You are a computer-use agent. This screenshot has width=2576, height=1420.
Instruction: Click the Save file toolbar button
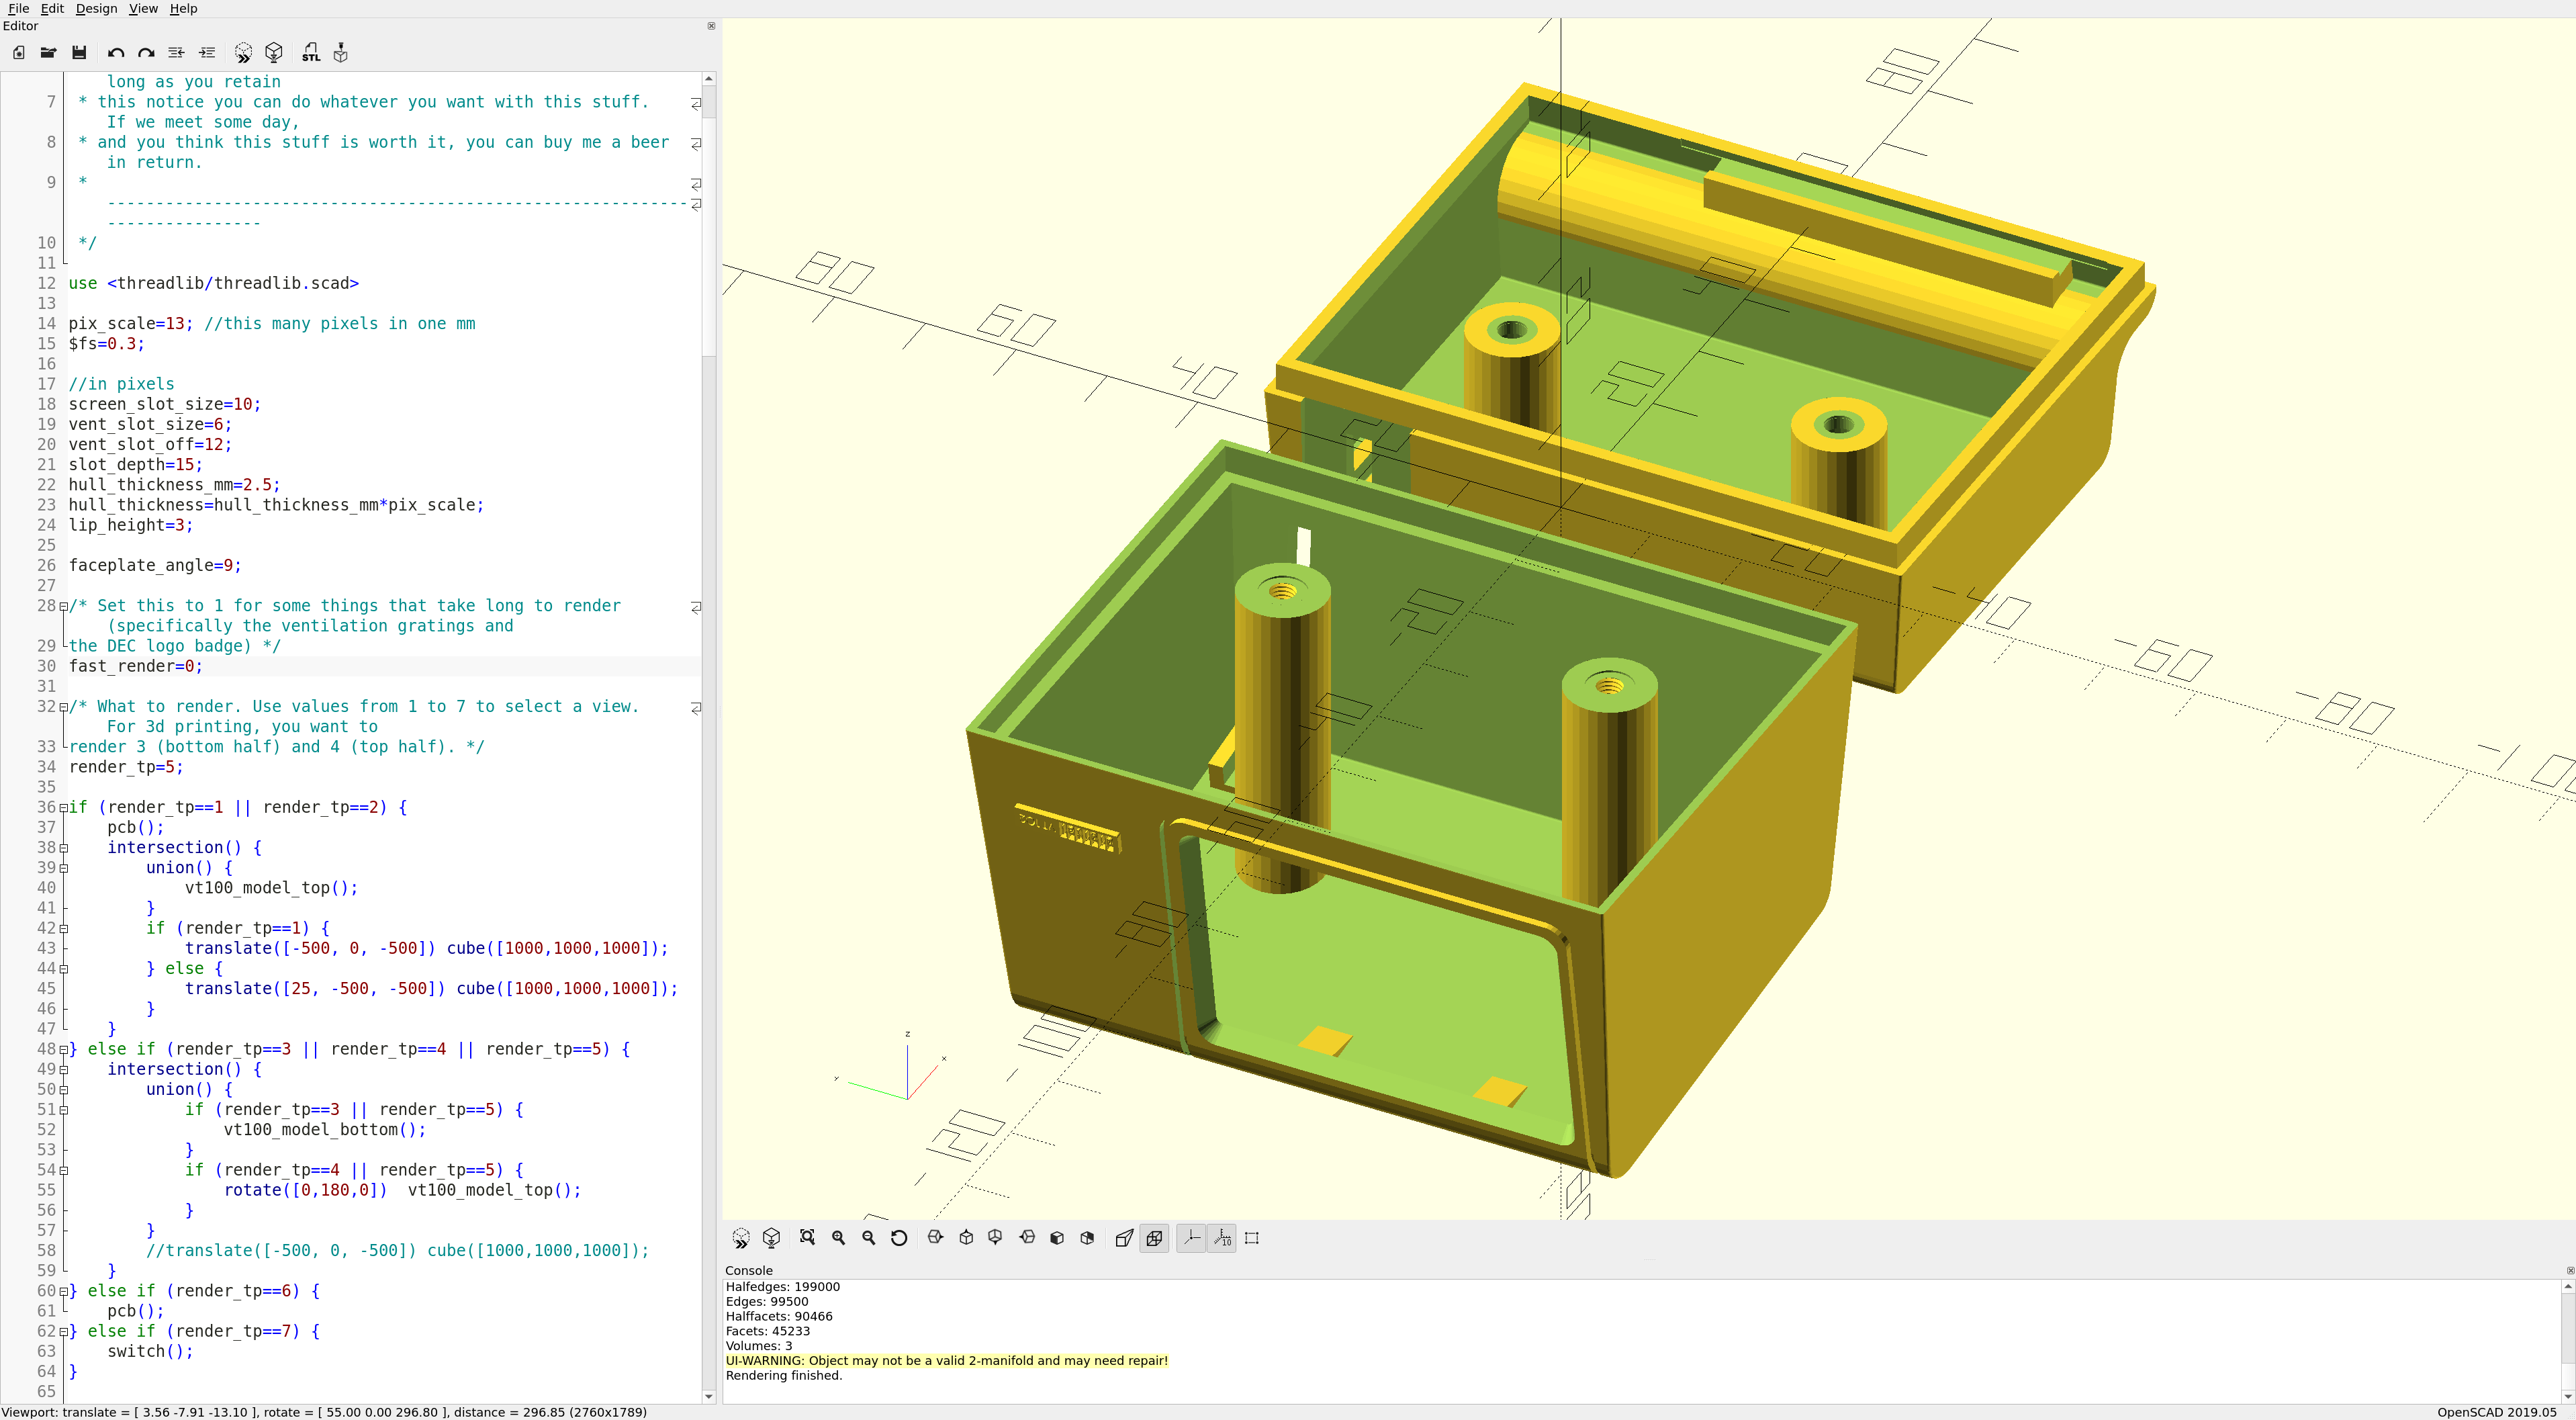[x=79, y=53]
